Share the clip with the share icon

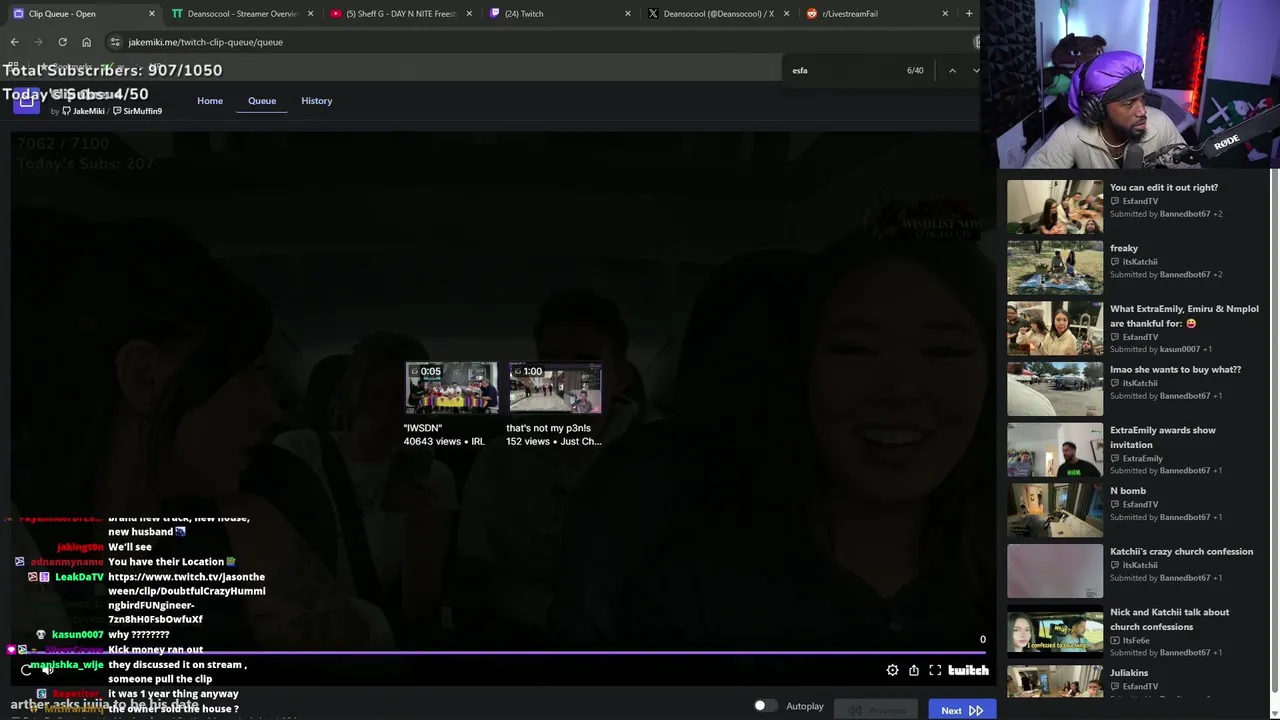point(914,670)
